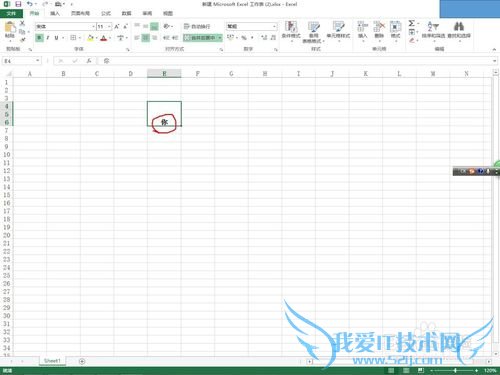The height and width of the screenshot is (375, 500).
Task: Open Conditional Formatting options
Action: [291, 31]
